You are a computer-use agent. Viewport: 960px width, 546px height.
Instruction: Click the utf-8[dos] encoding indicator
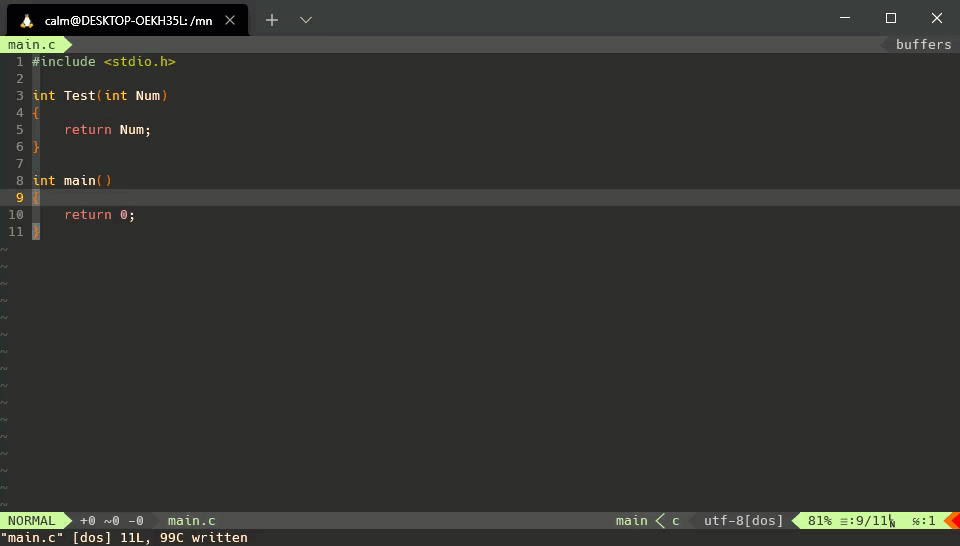[x=743, y=521]
